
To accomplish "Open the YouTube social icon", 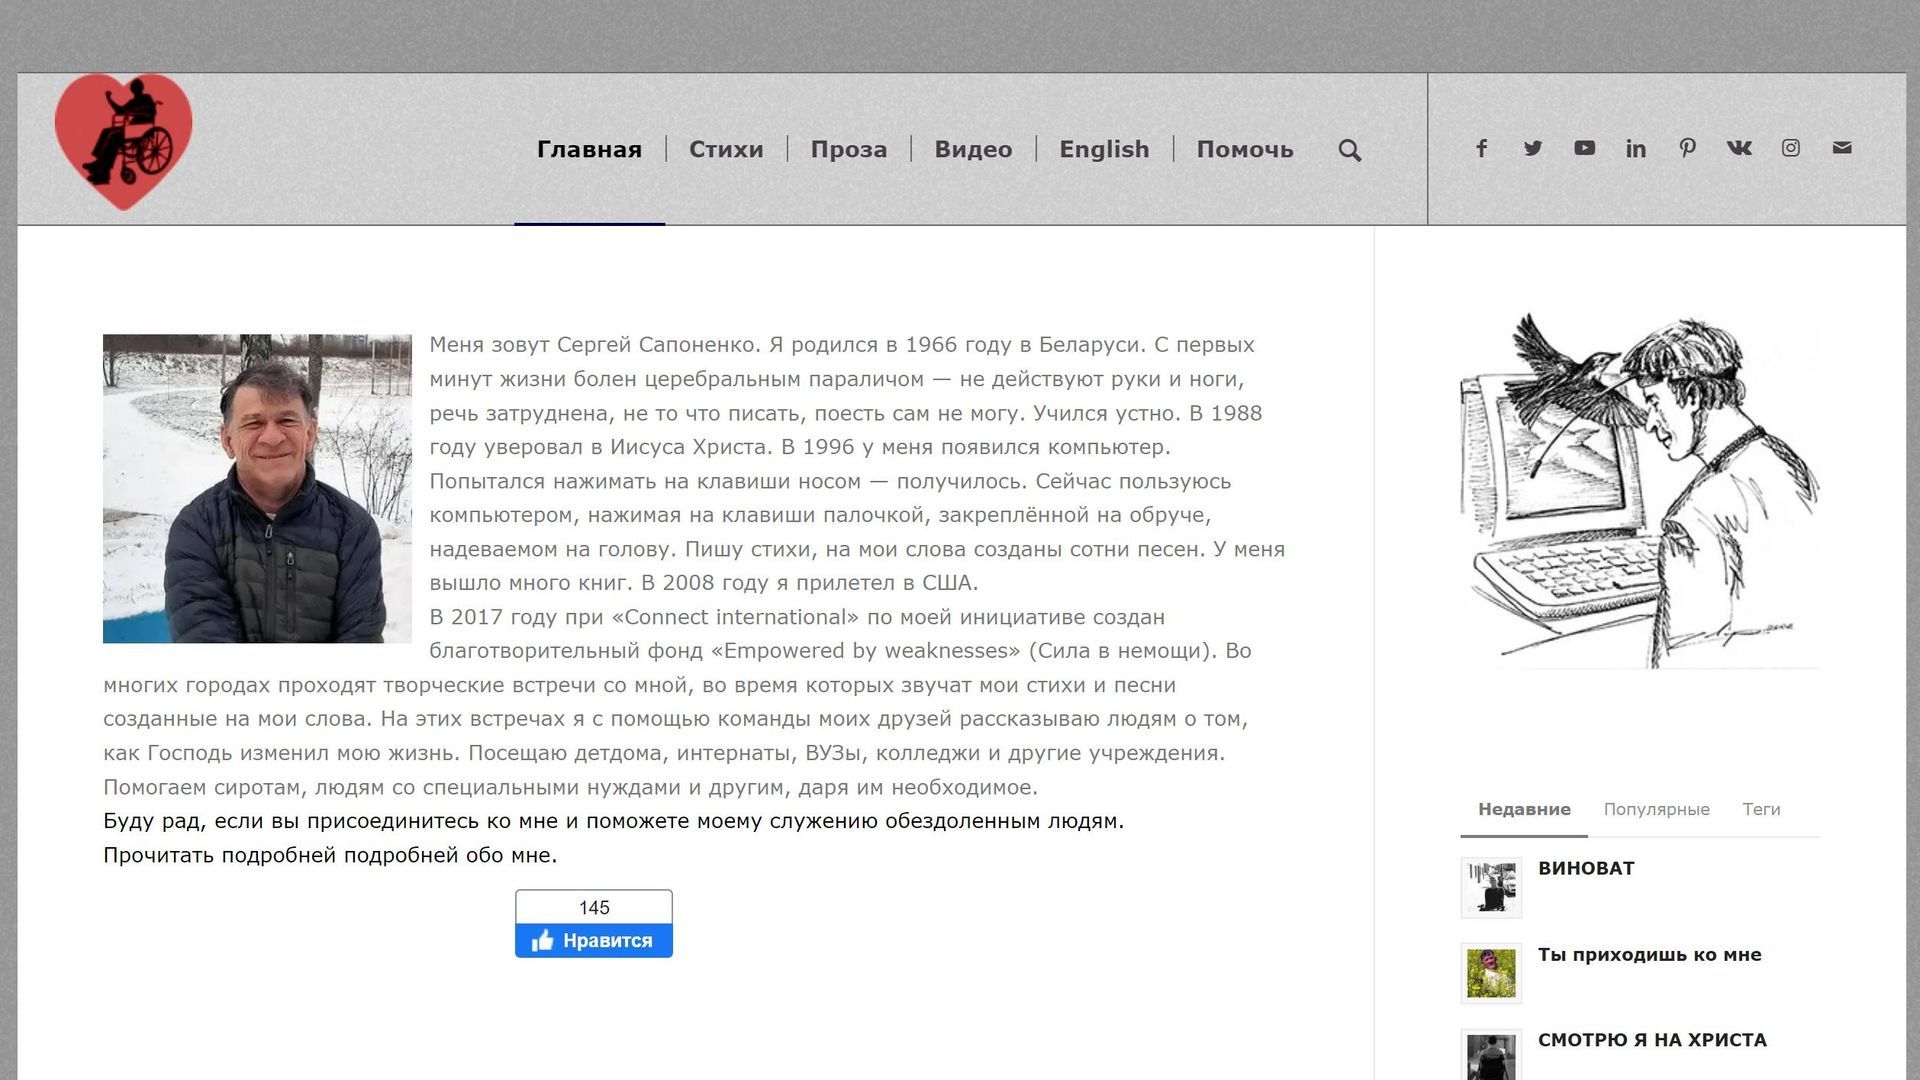I will [1585, 148].
